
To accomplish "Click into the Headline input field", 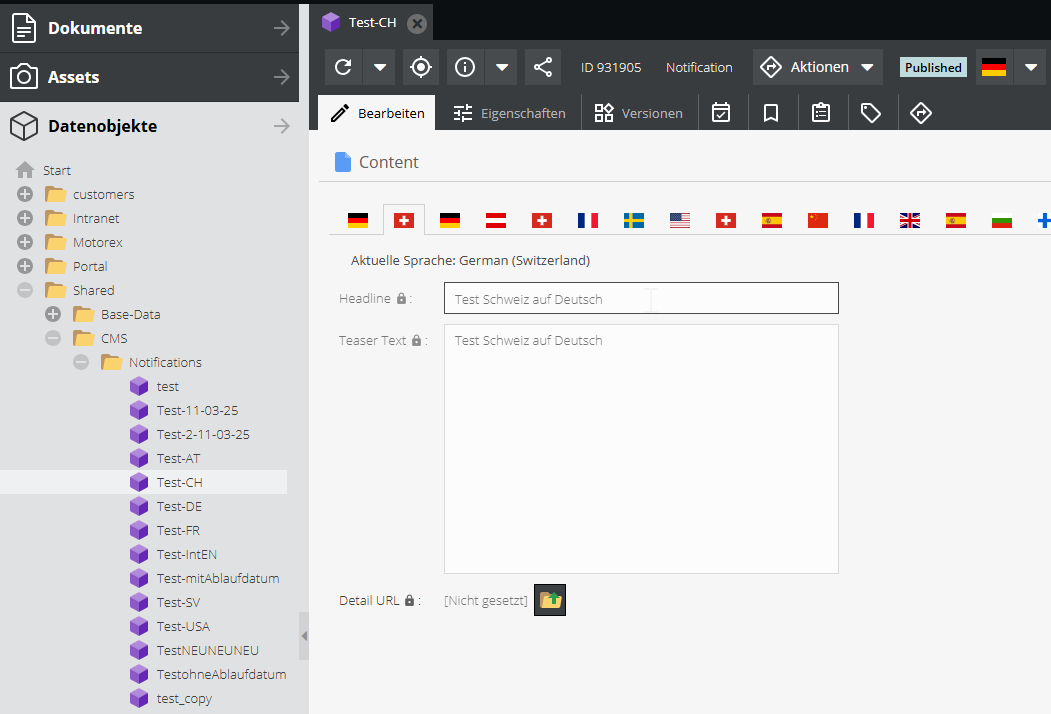I will pyautogui.click(x=640, y=298).
